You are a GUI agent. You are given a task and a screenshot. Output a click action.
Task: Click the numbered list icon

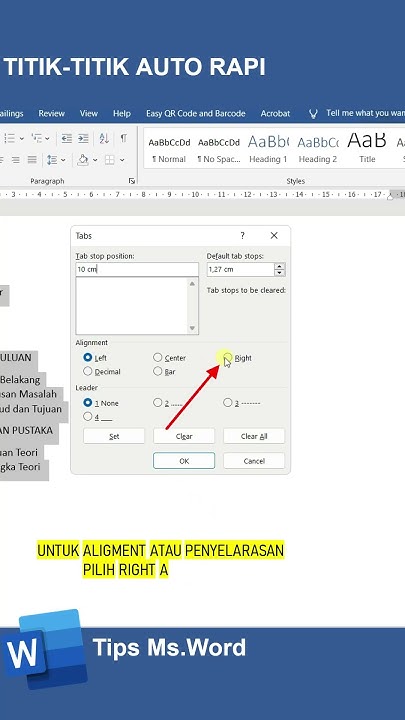[9, 138]
